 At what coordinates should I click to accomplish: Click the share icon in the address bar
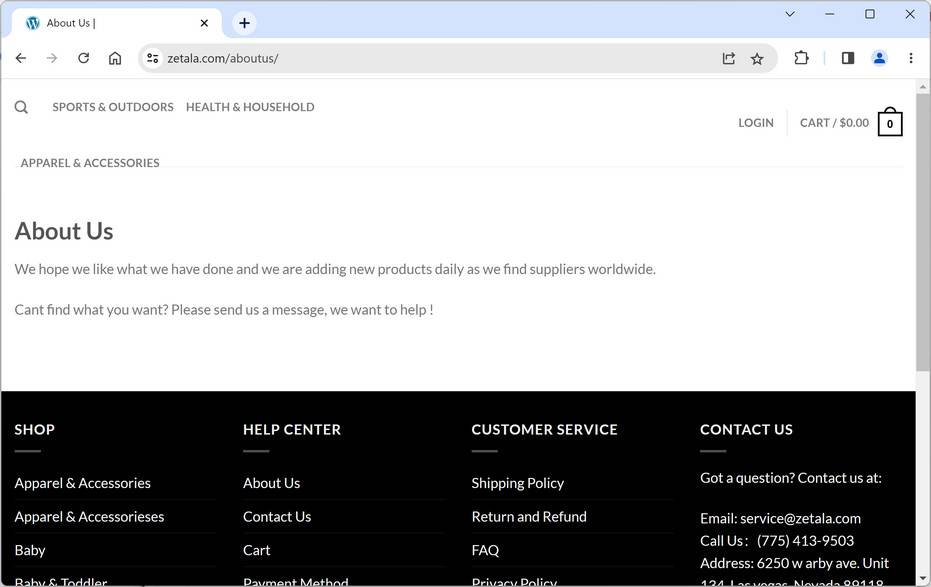(x=729, y=58)
